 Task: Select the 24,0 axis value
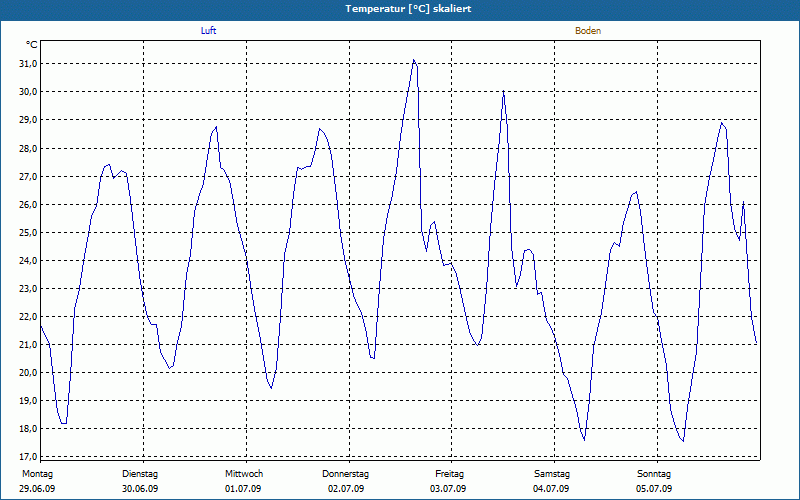28,261
